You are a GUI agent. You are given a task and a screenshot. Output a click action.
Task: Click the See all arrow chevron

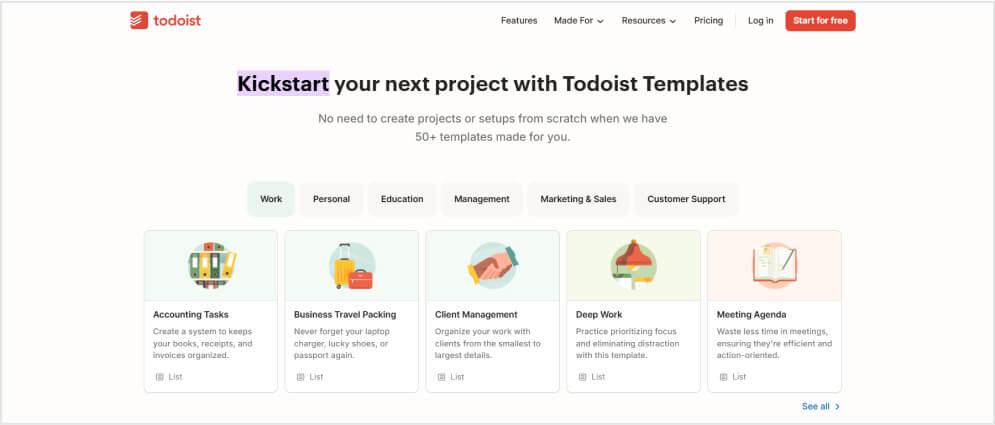(x=838, y=407)
